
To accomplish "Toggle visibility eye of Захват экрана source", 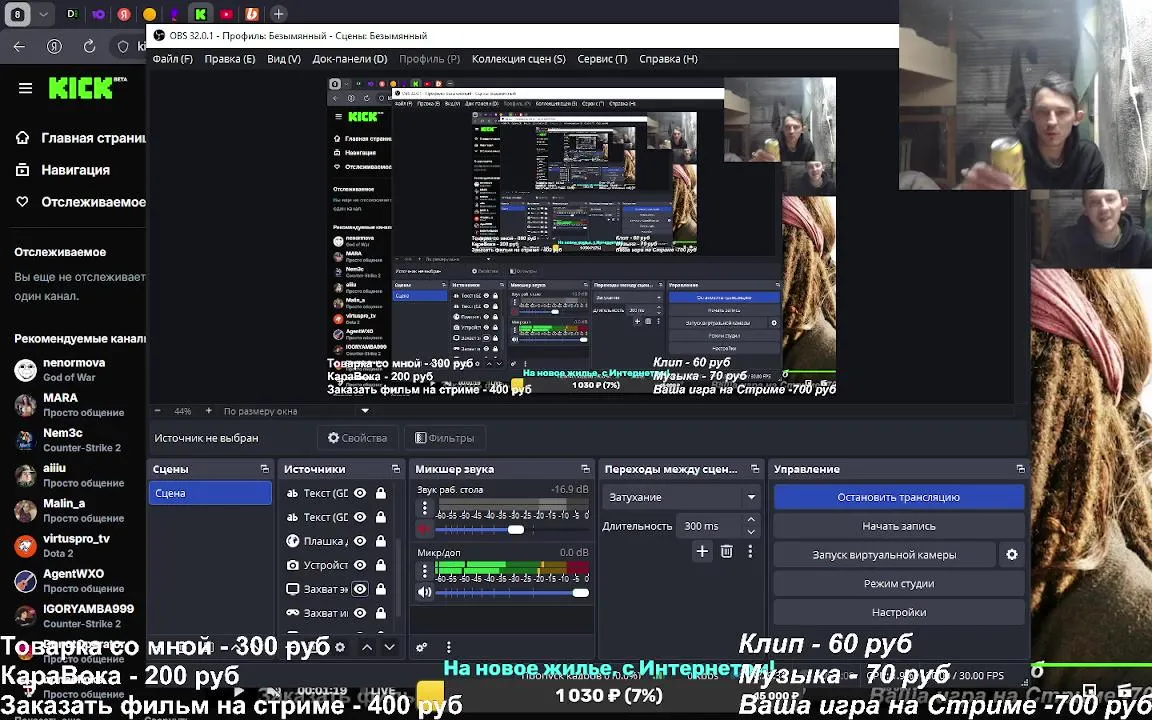I will (360, 588).
